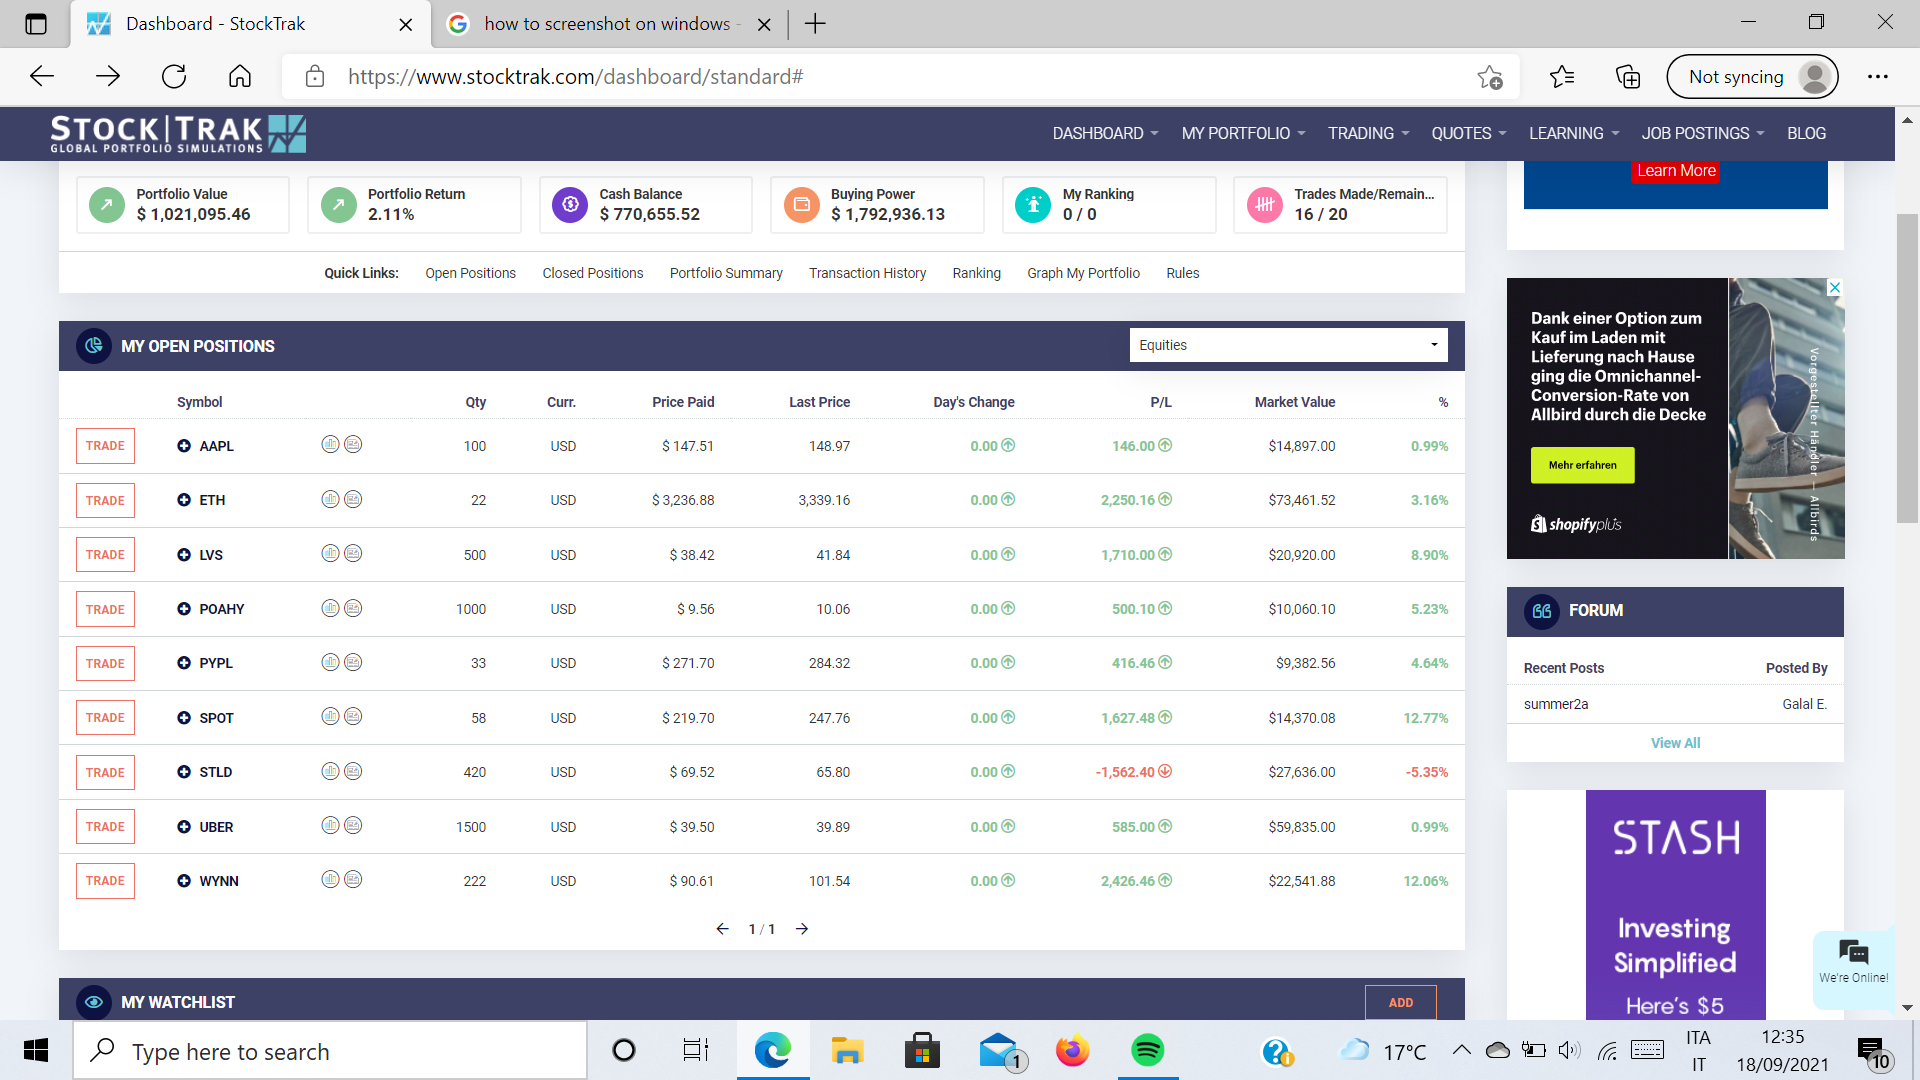1920x1080 pixels.
Task: Expand the WYNN position row details
Action: tap(184, 881)
